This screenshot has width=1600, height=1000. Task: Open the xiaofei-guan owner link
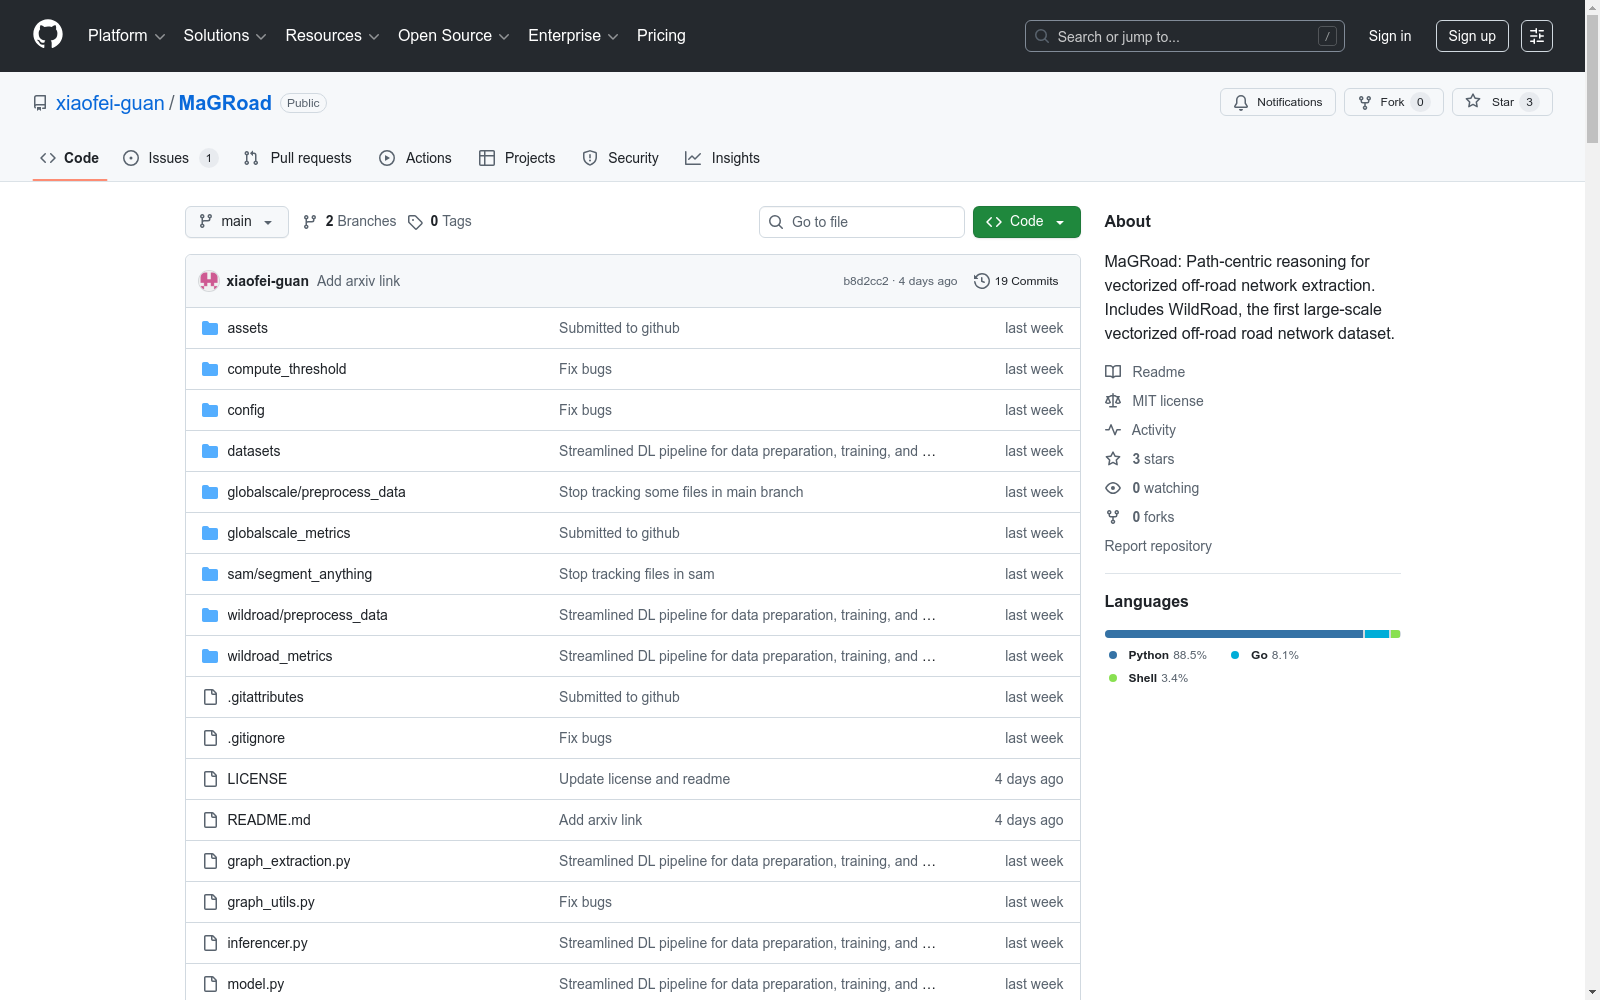point(110,103)
